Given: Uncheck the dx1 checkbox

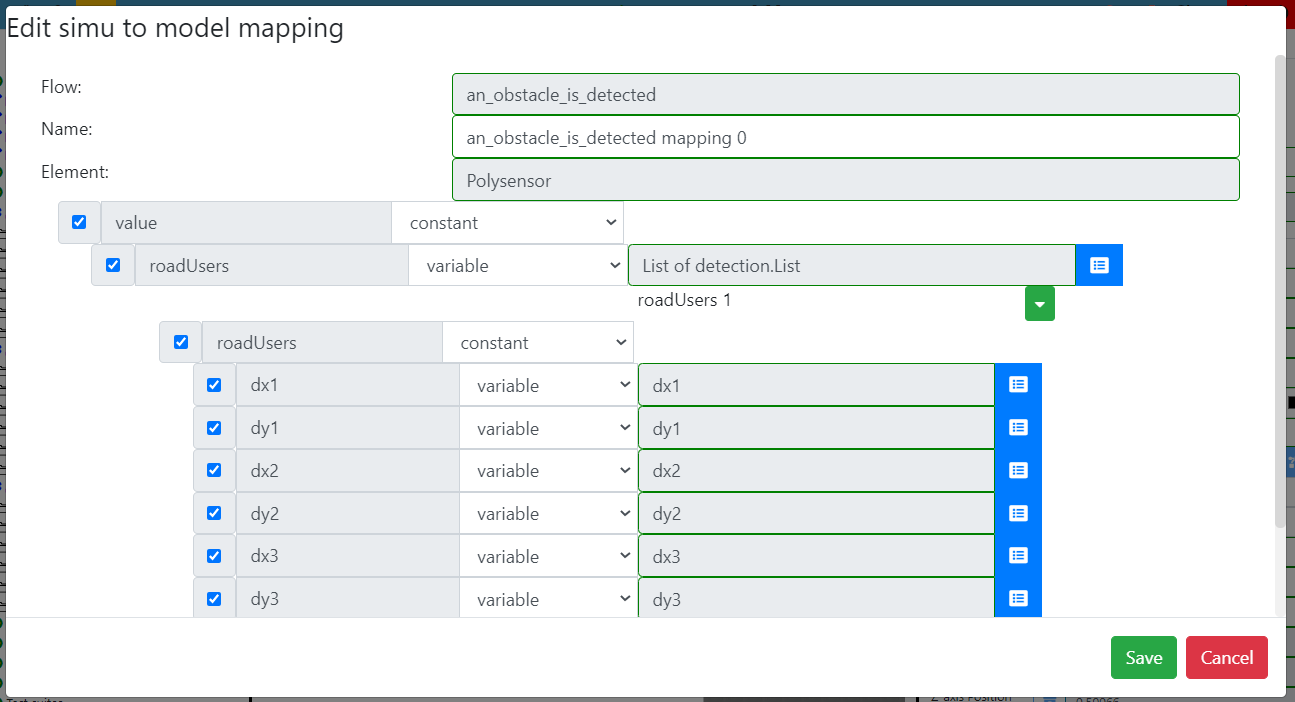Looking at the screenshot, I should point(214,385).
